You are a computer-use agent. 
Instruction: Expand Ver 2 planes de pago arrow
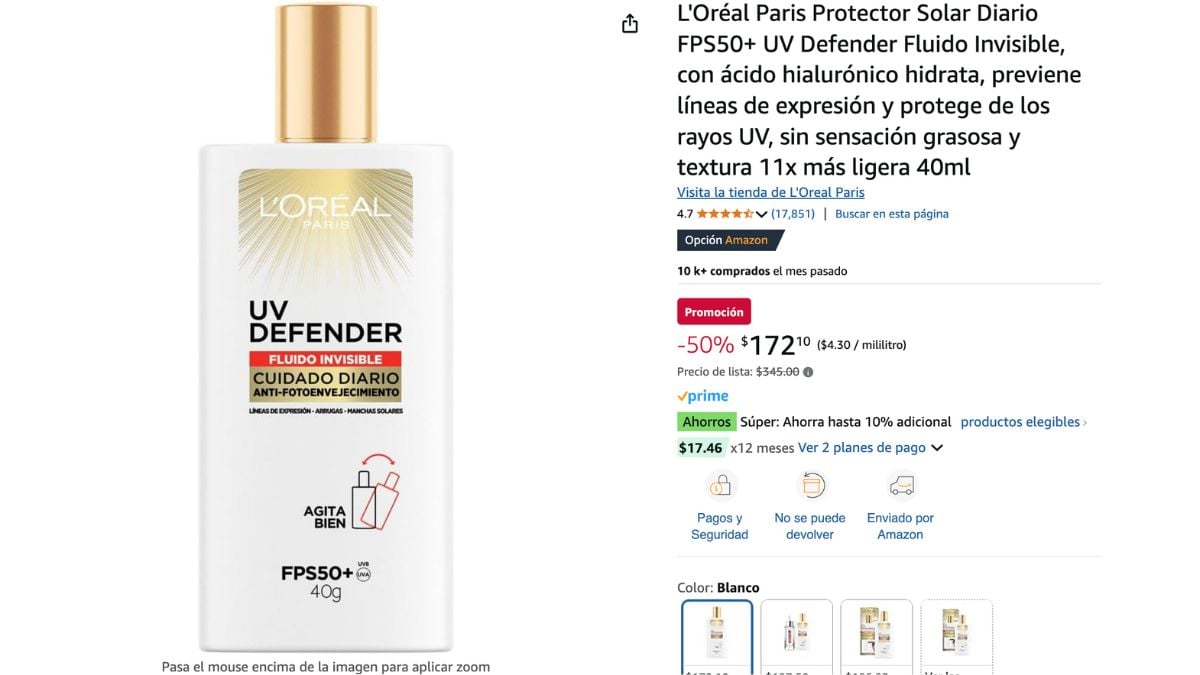click(937, 448)
